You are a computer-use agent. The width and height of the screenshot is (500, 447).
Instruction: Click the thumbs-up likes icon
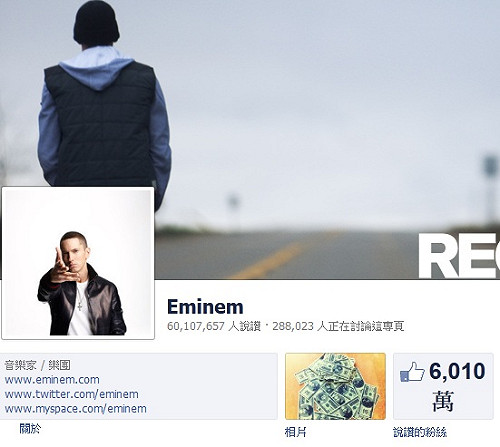point(412,372)
